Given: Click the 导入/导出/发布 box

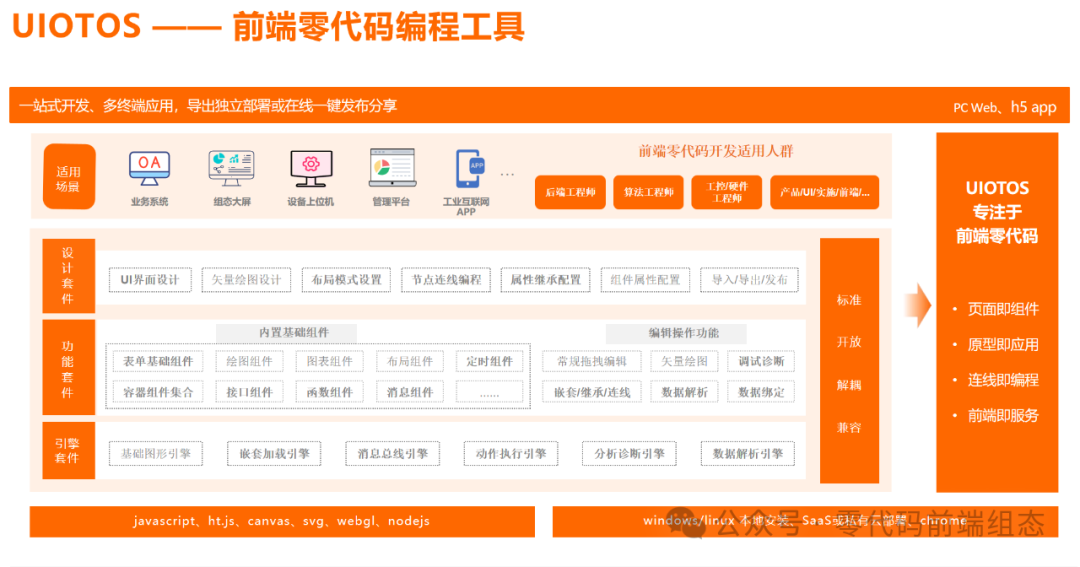Looking at the screenshot, I should coord(749,280).
